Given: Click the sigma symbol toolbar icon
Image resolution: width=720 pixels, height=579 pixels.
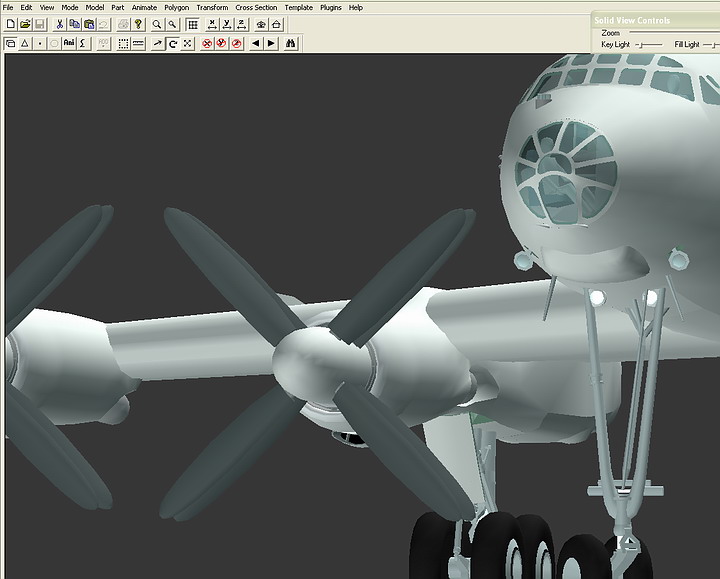Looking at the screenshot, I should 83,44.
